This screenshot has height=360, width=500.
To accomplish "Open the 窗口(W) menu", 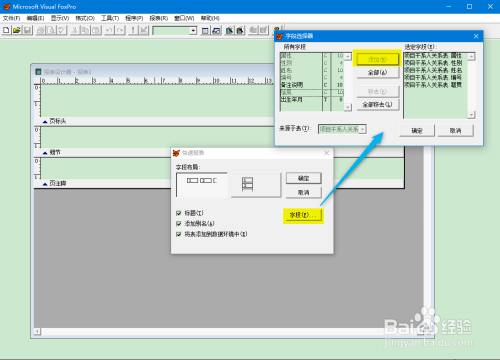I will pos(184,18).
